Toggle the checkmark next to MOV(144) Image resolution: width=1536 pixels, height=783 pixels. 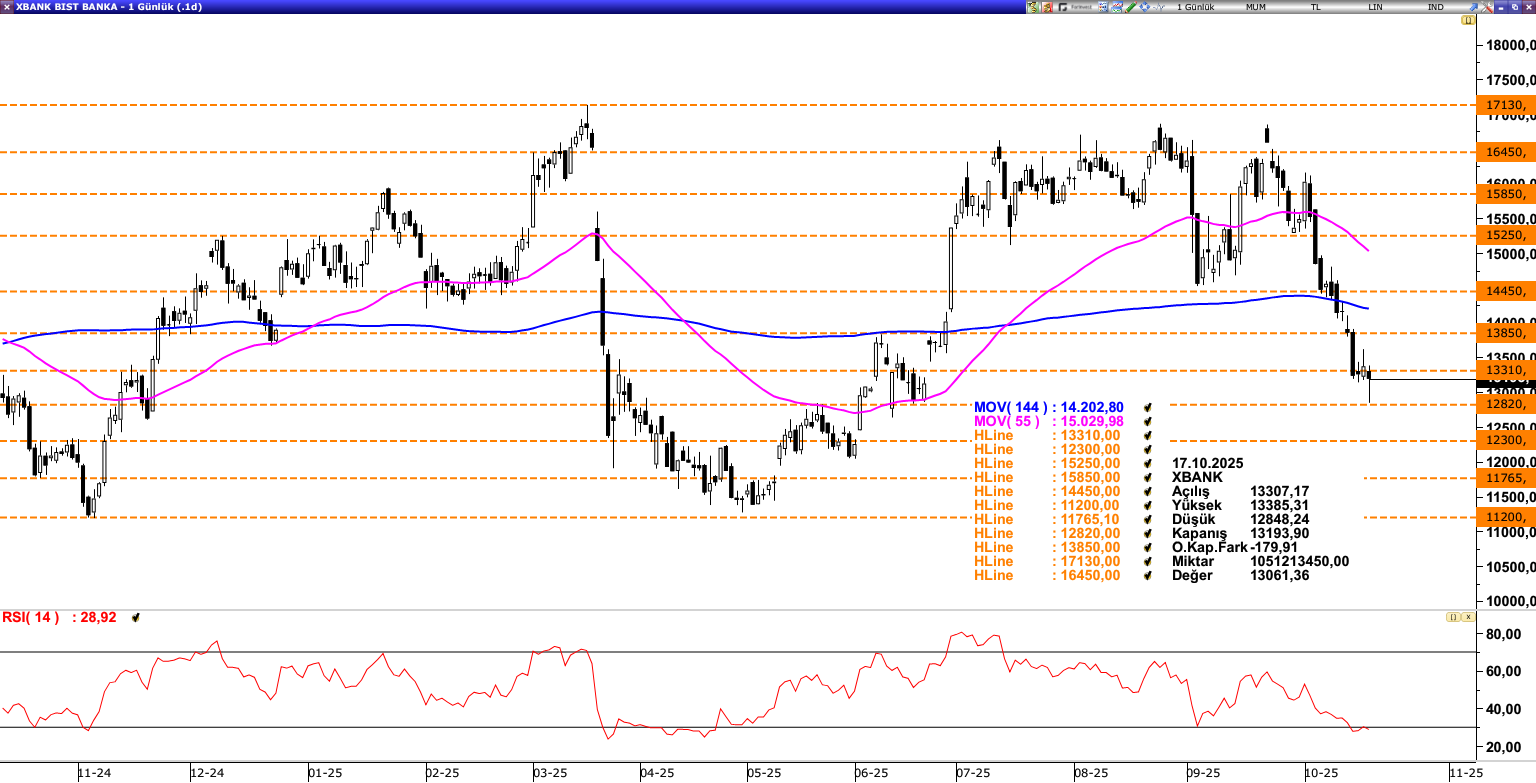point(1148,407)
